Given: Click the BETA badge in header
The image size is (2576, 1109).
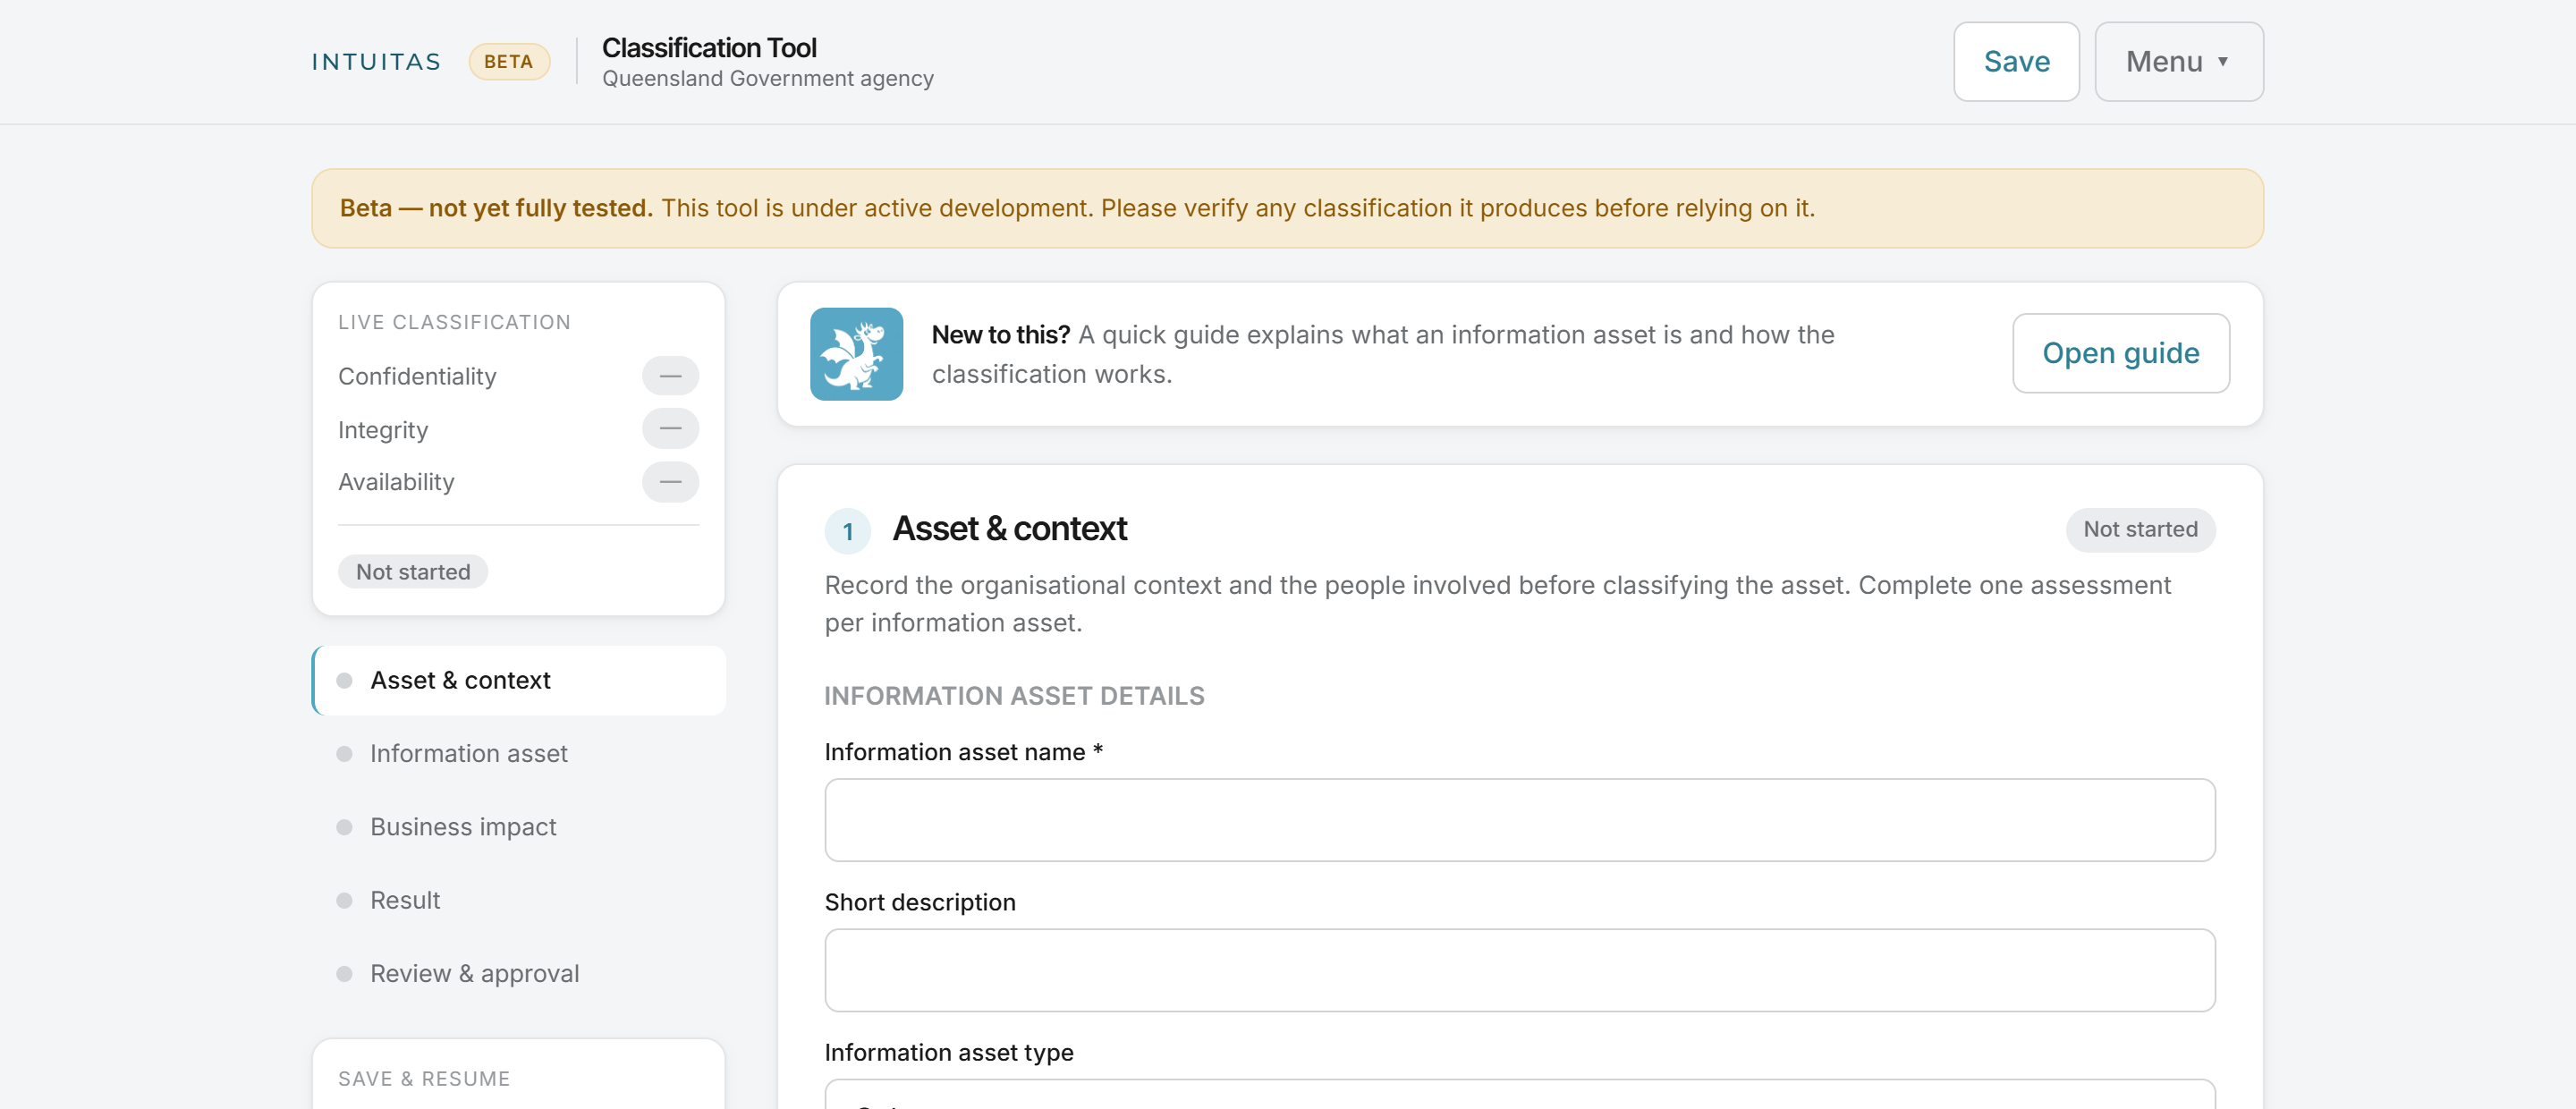Looking at the screenshot, I should [x=509, y=62].
